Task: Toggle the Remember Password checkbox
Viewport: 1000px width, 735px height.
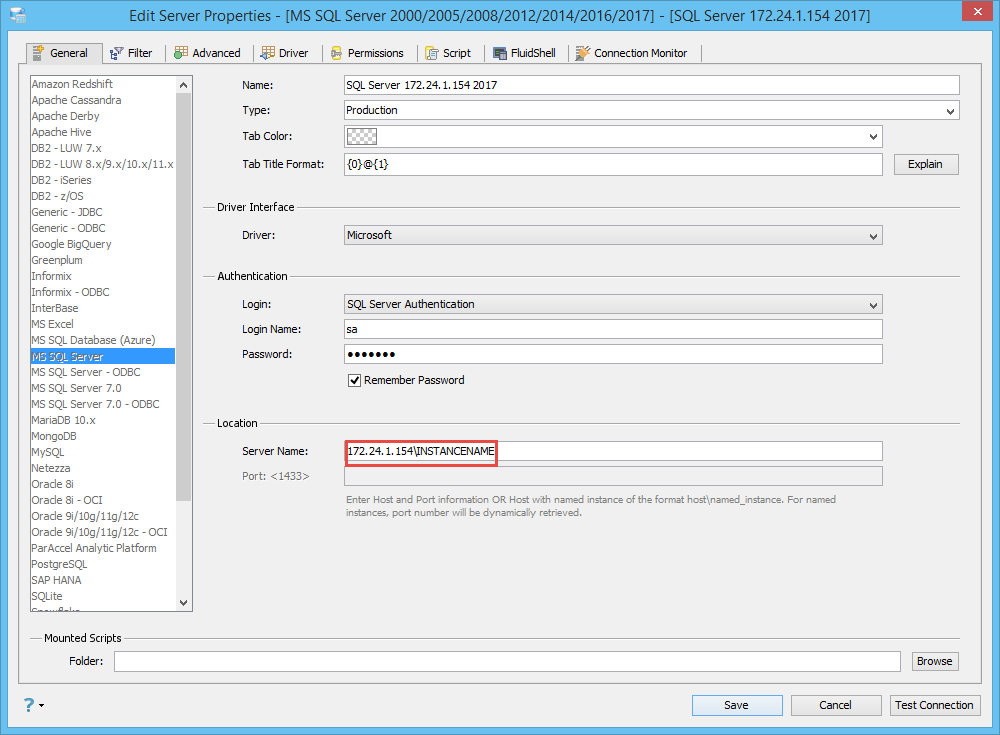Action: (x=354, y=381)
